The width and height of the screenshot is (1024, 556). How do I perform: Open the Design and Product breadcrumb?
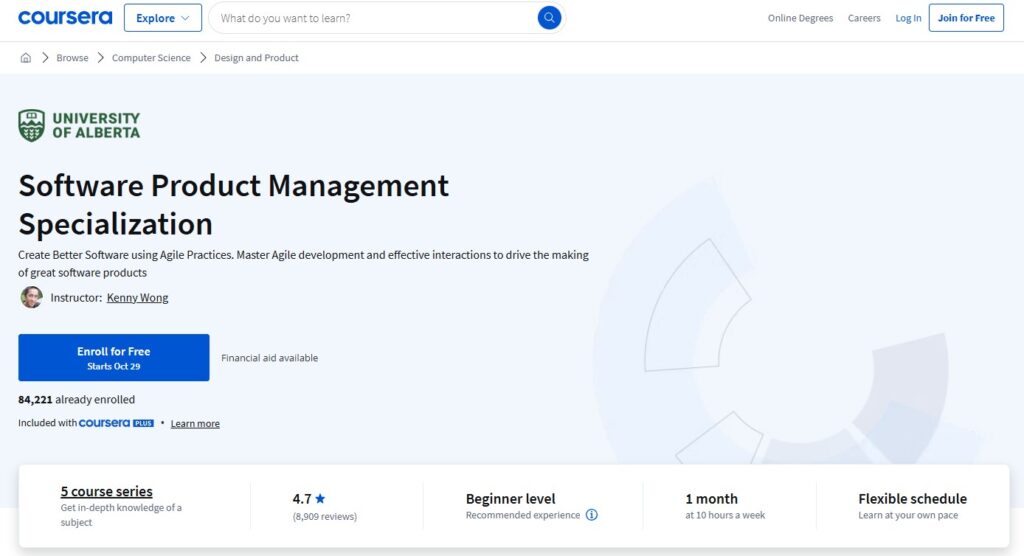[256, 57]
